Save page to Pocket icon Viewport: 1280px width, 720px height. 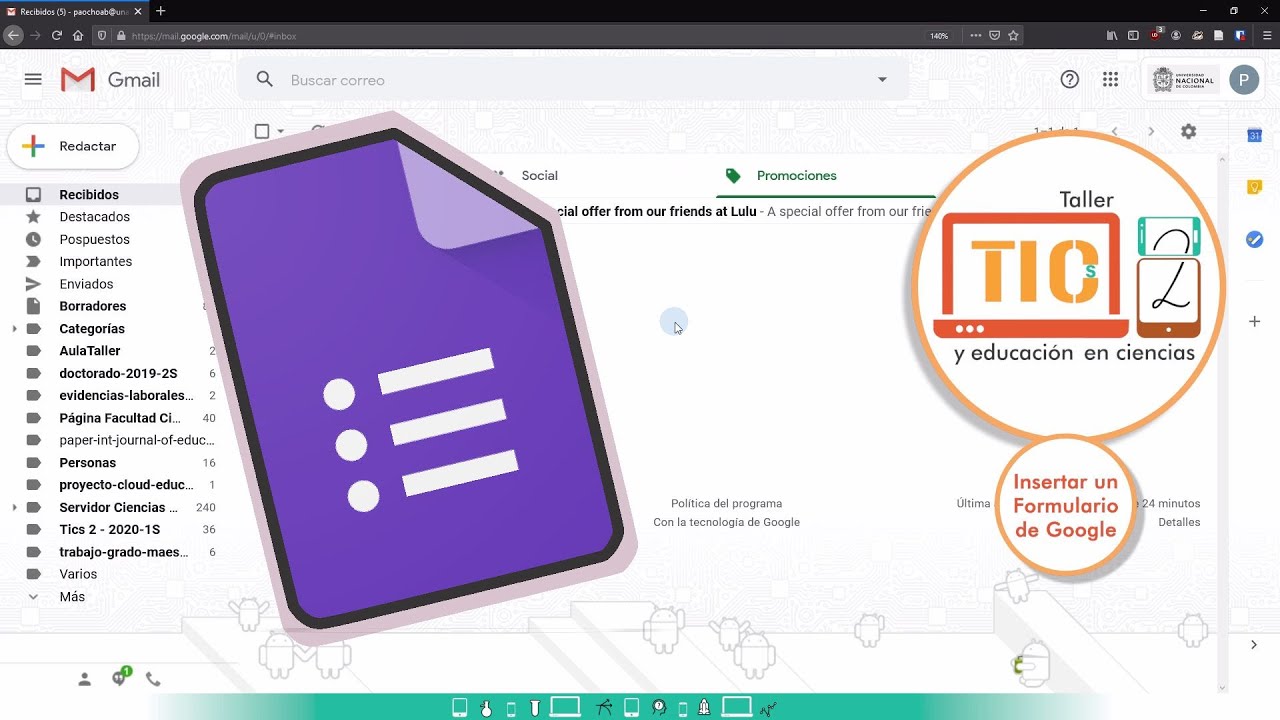(x=994, y=35)
